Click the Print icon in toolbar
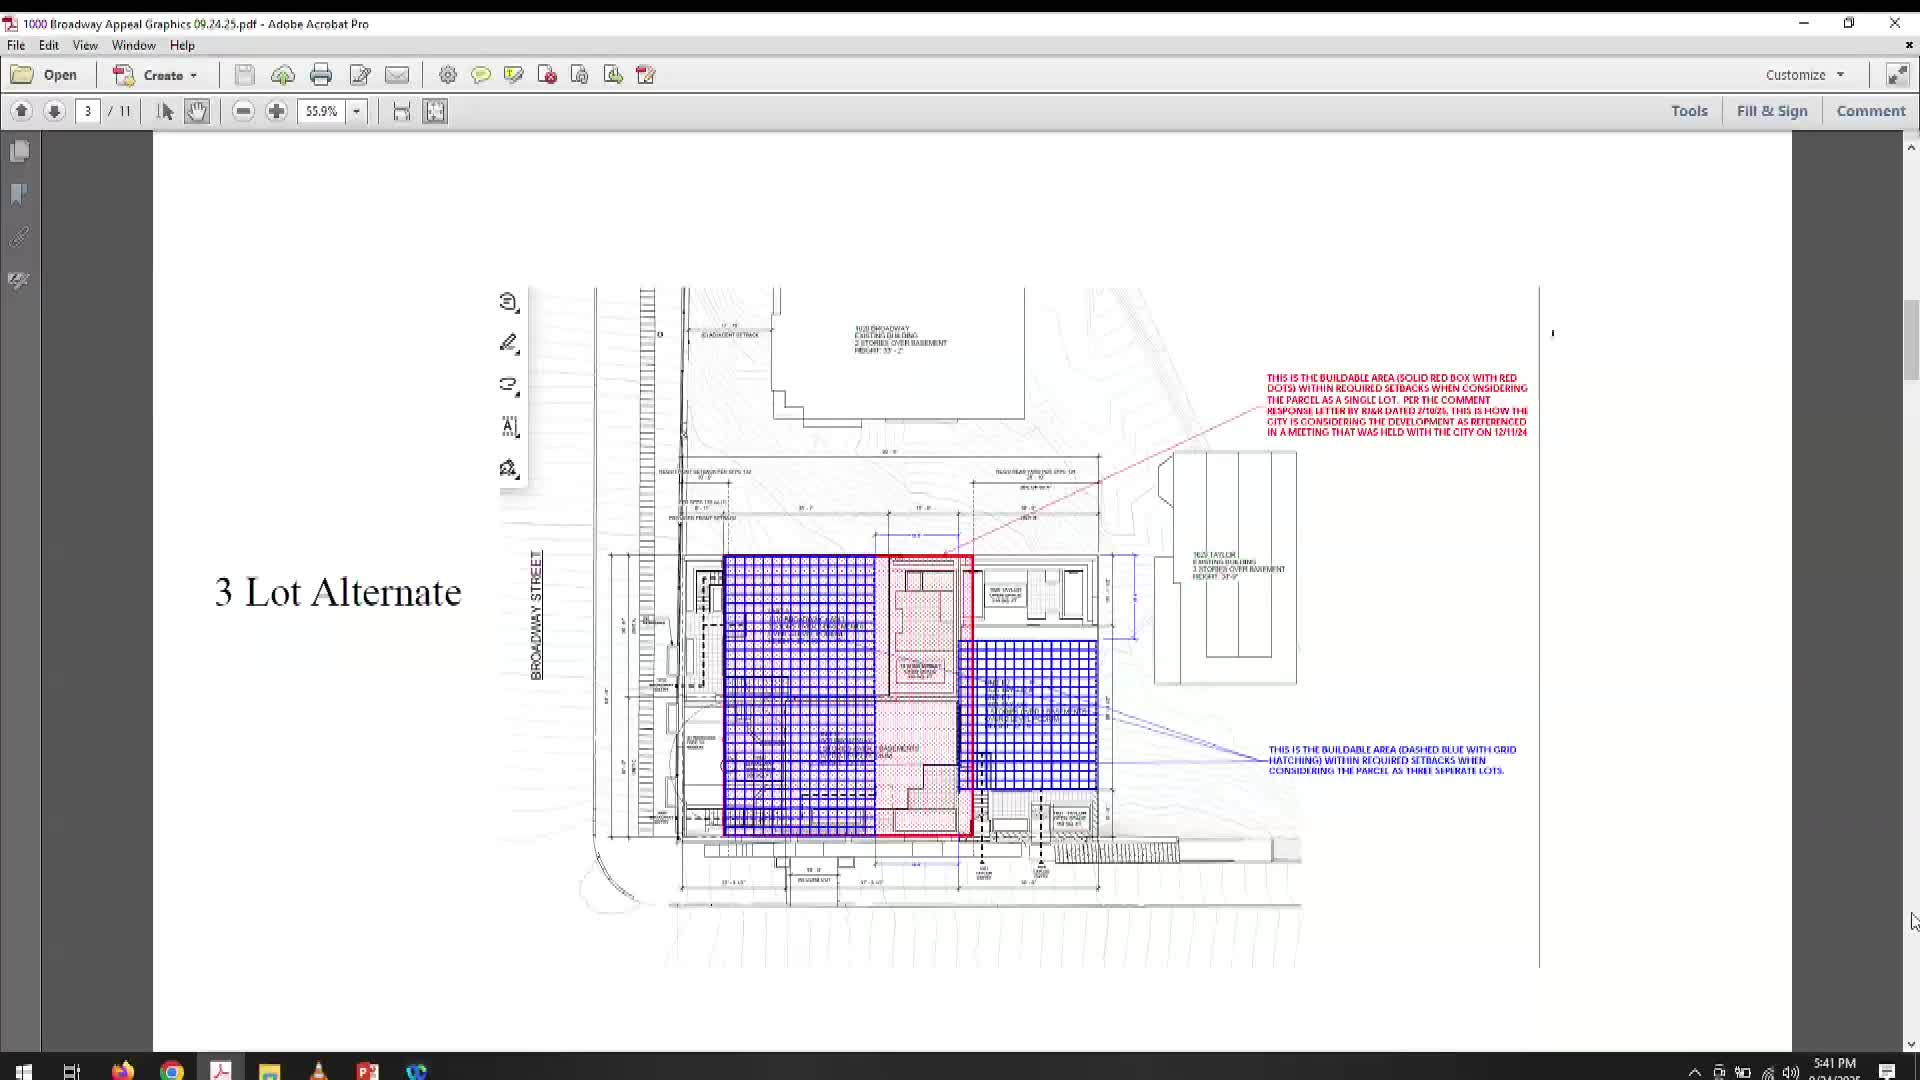The height and width of the screenshot is (1080, 1920). click(x=320, y=75)
